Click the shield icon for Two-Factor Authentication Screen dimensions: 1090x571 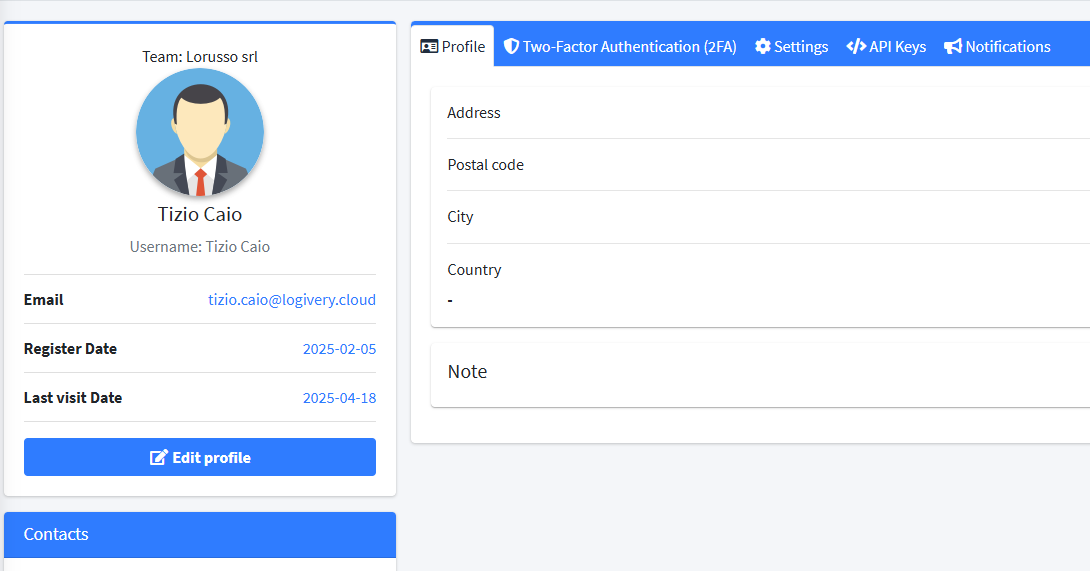tap(511, 47)
